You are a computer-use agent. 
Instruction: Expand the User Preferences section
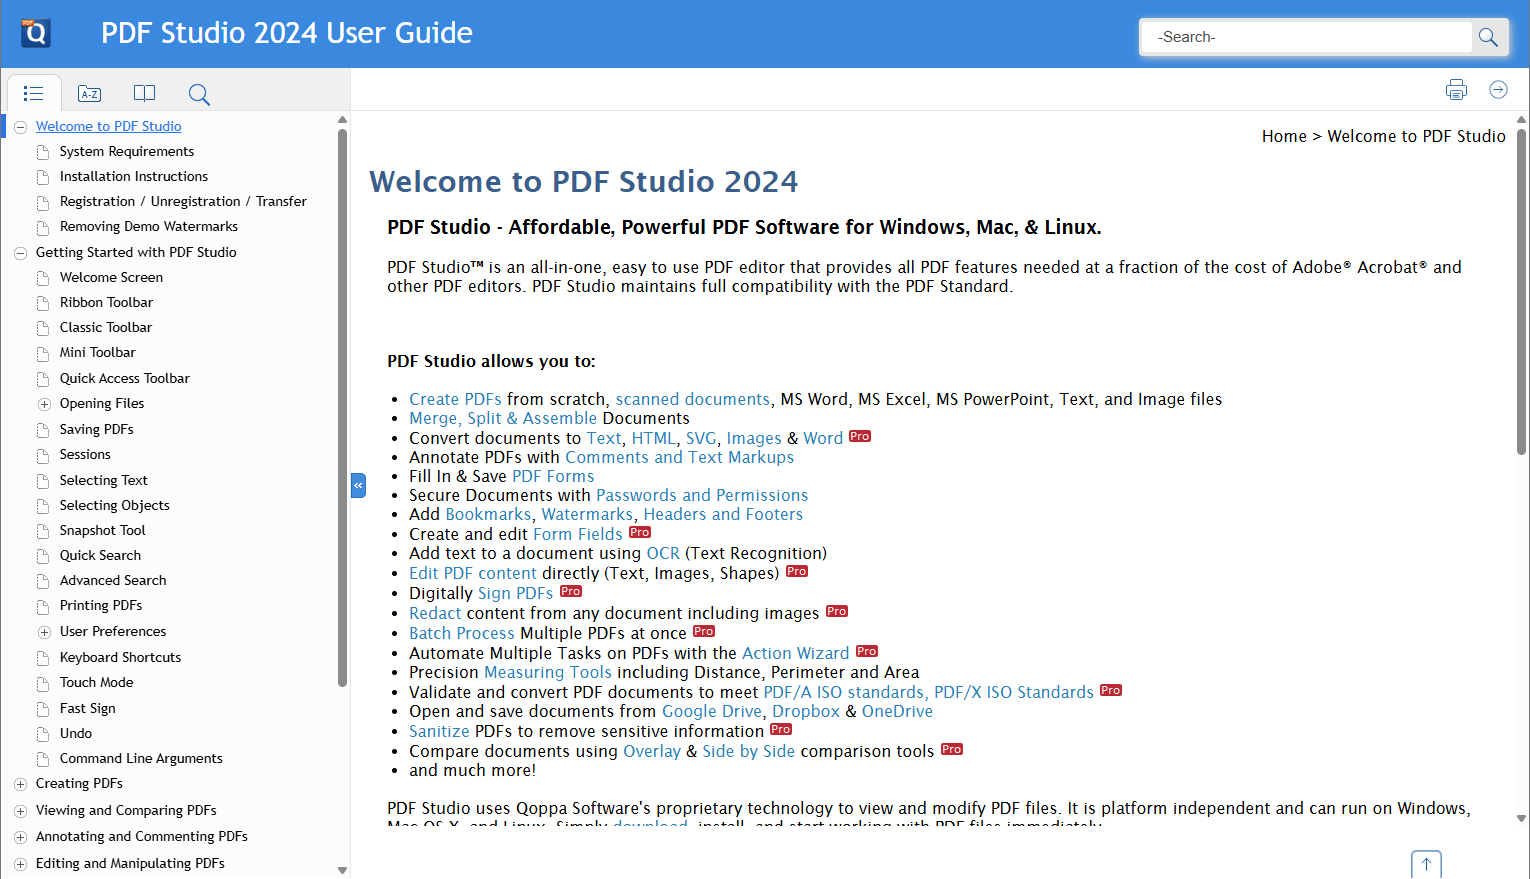click(44, 631)
